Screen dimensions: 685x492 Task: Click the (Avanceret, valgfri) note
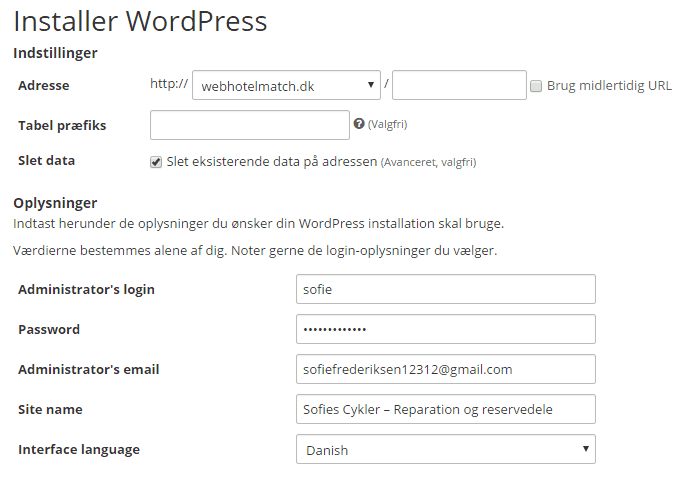tap(429, 163)
